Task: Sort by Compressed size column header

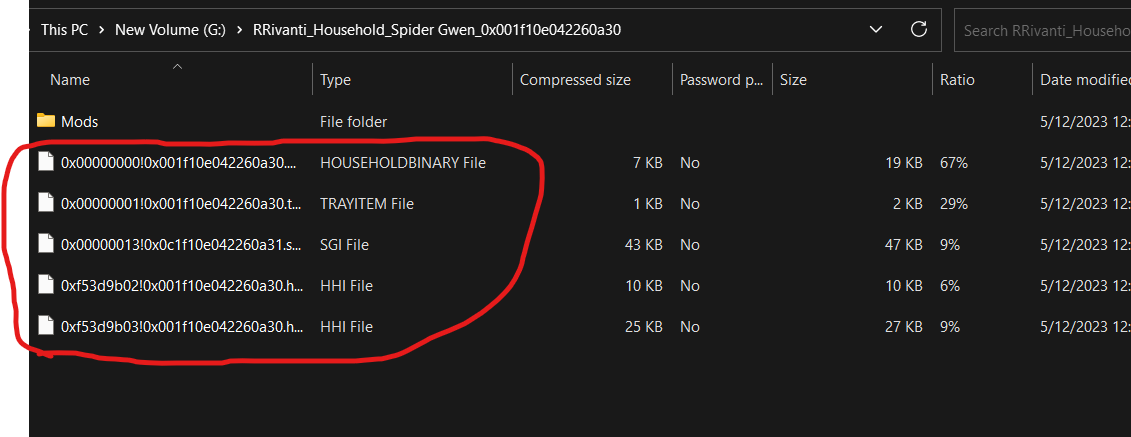Action: [x=575, y=80]
